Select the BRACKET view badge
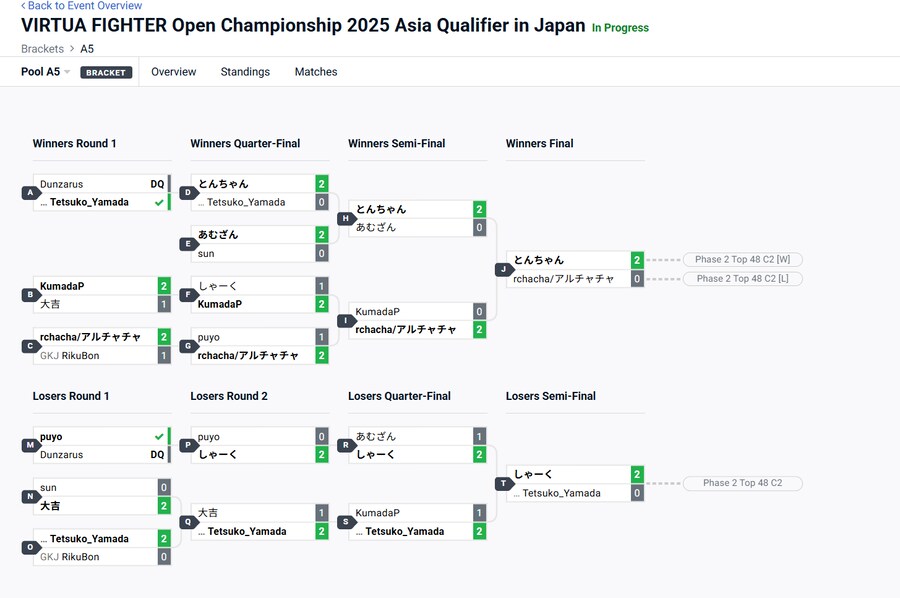The image size is (900, 598). [106, 73]
